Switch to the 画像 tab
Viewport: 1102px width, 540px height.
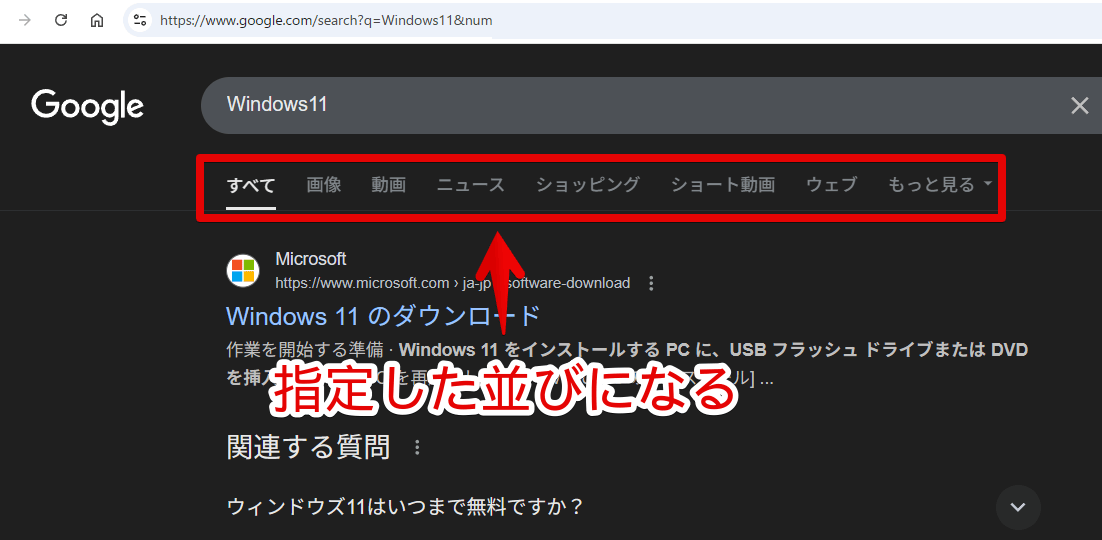pyautogui.click(x=324, y=185)
